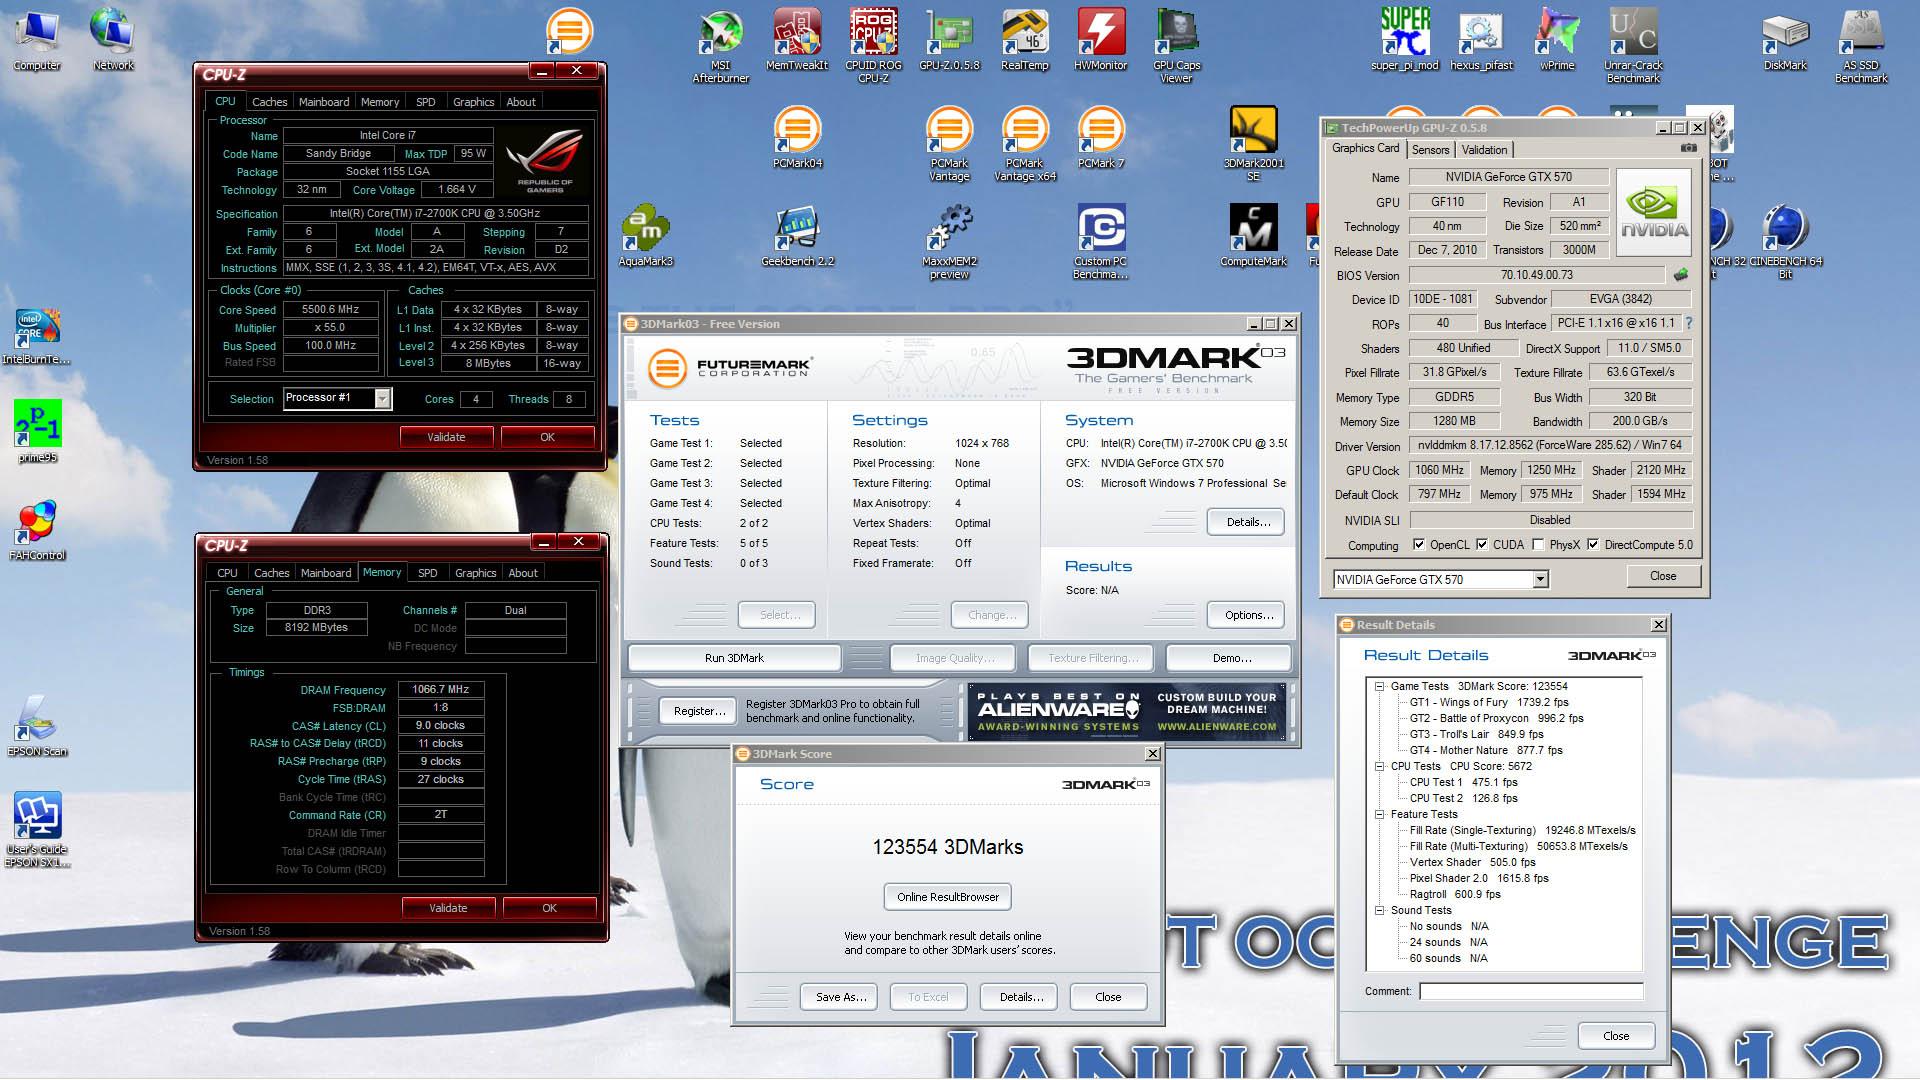Launch prime95 desktop icon
This screenshot has height=1080, width=1920.
(37, 432)
